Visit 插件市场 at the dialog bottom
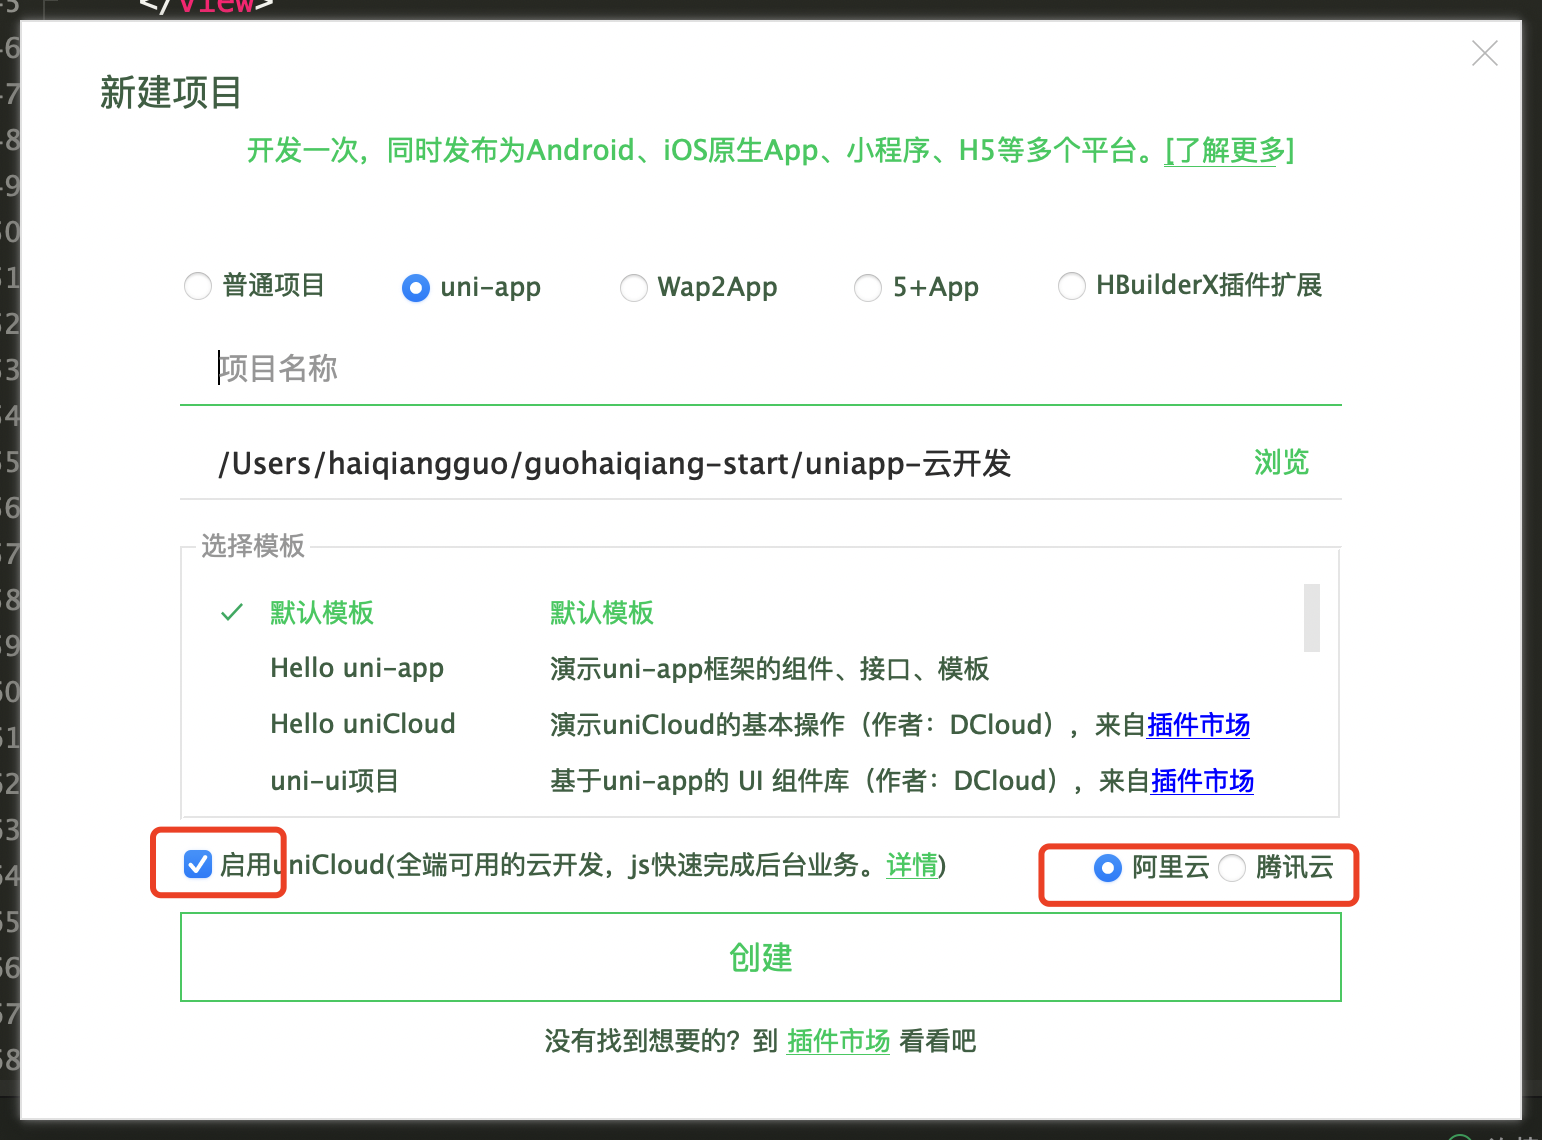This screenshot has width=1542, height=1140. tap(837, 1041)
